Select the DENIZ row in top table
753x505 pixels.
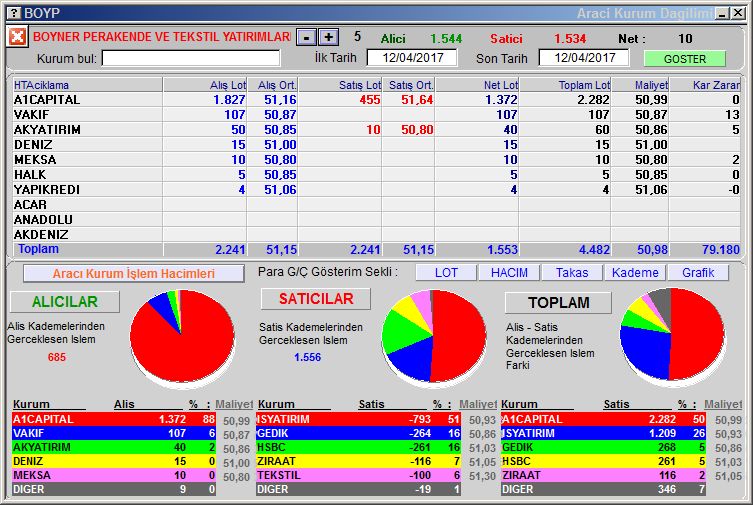click(376, 144)
